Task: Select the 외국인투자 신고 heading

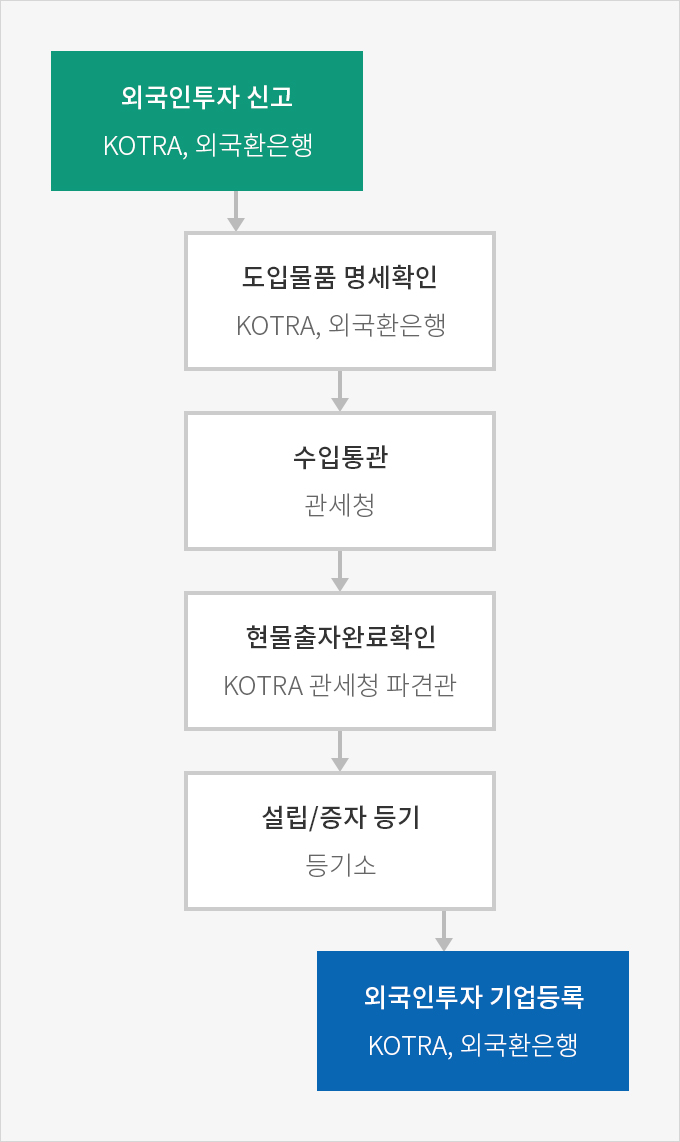Action: (207, 98)
